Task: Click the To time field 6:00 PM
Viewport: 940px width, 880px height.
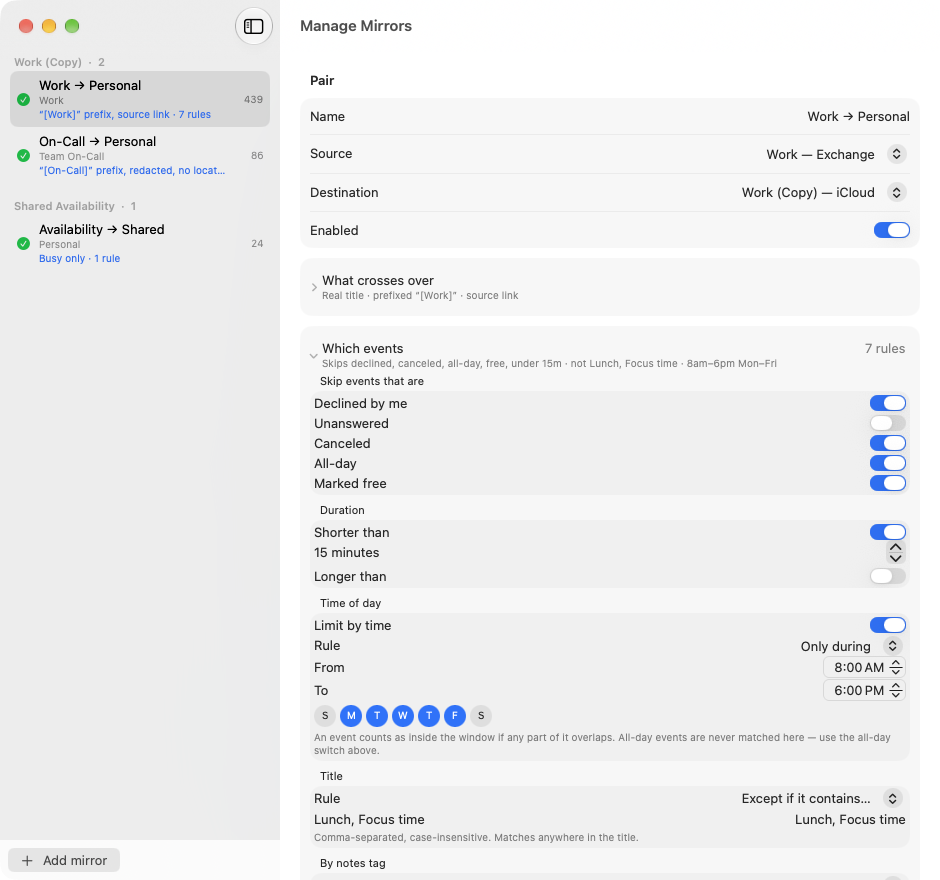Action: point(858,691)
